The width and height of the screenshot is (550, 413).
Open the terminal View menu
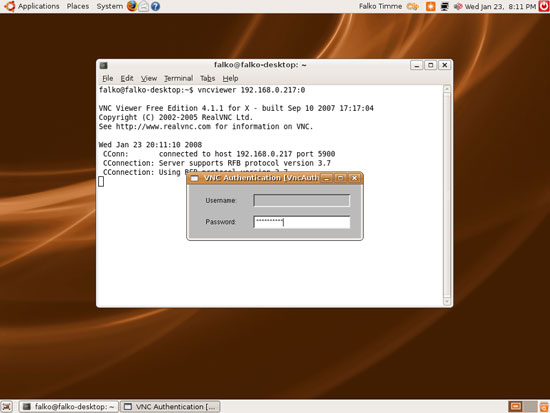[149, 78]
